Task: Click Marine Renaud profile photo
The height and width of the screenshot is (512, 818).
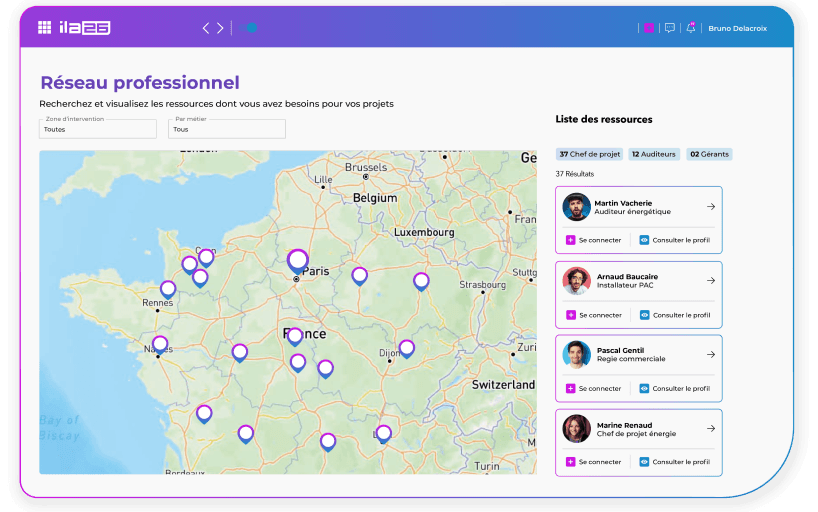Action: pos(576,429)
